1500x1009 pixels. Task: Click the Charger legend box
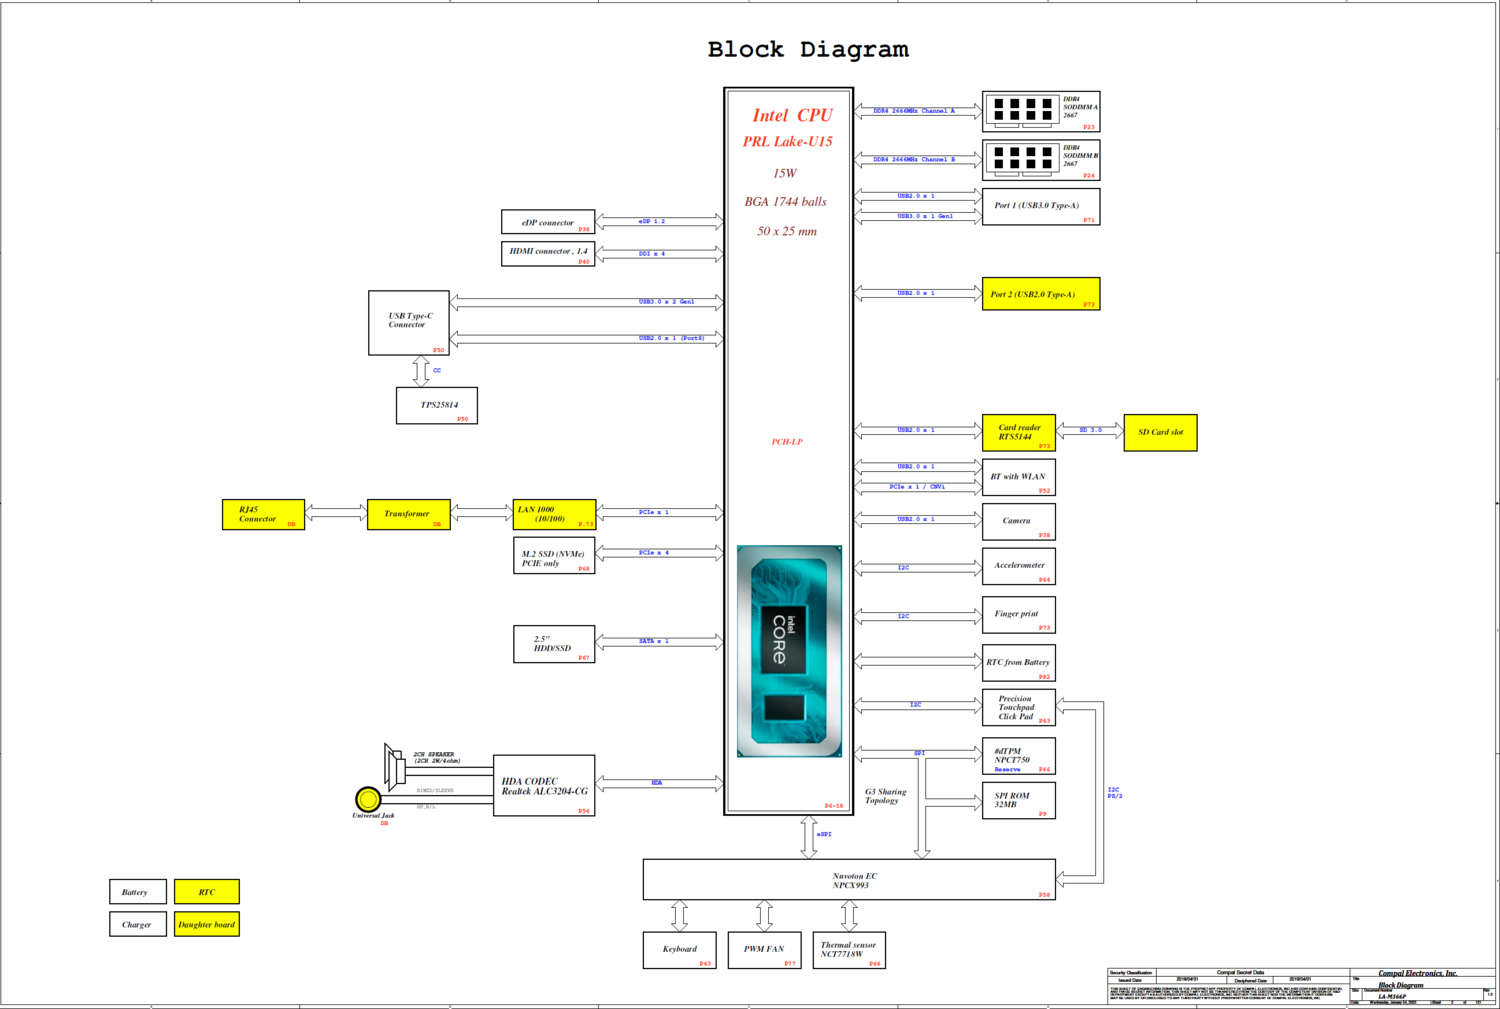tap(138, 924)
